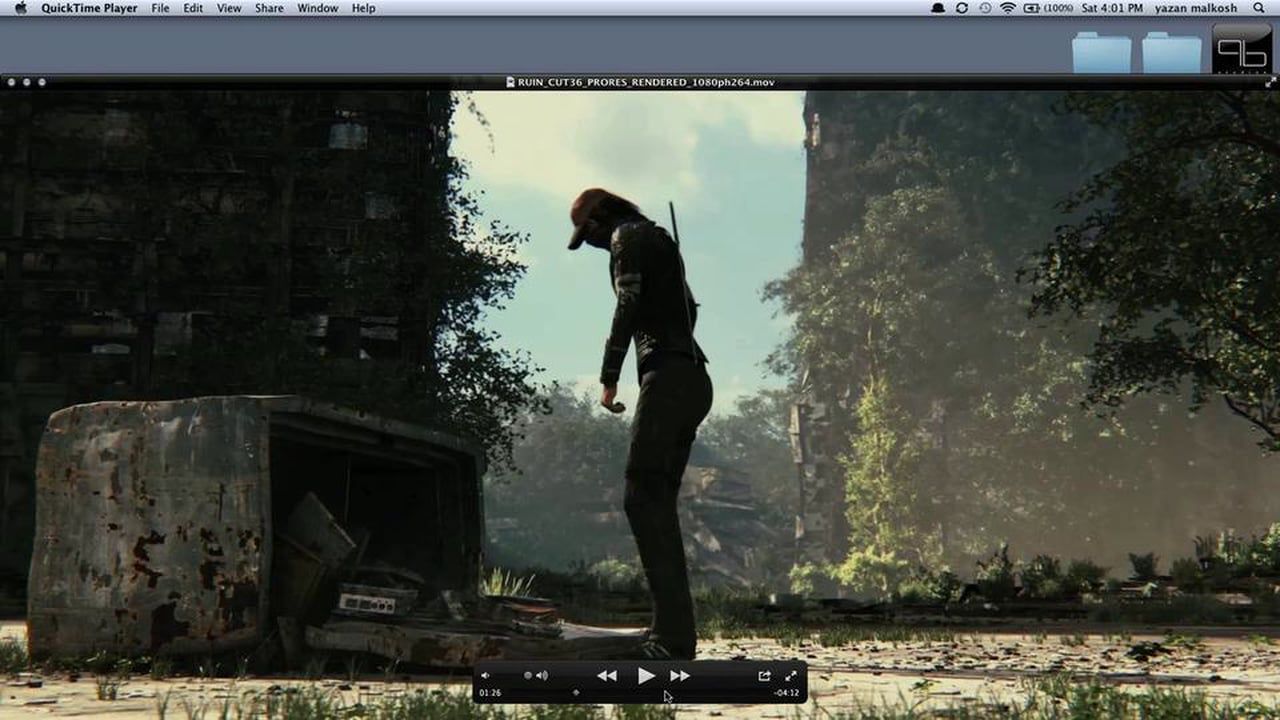
Task: Open the View menu
Action: pos(229,8)
